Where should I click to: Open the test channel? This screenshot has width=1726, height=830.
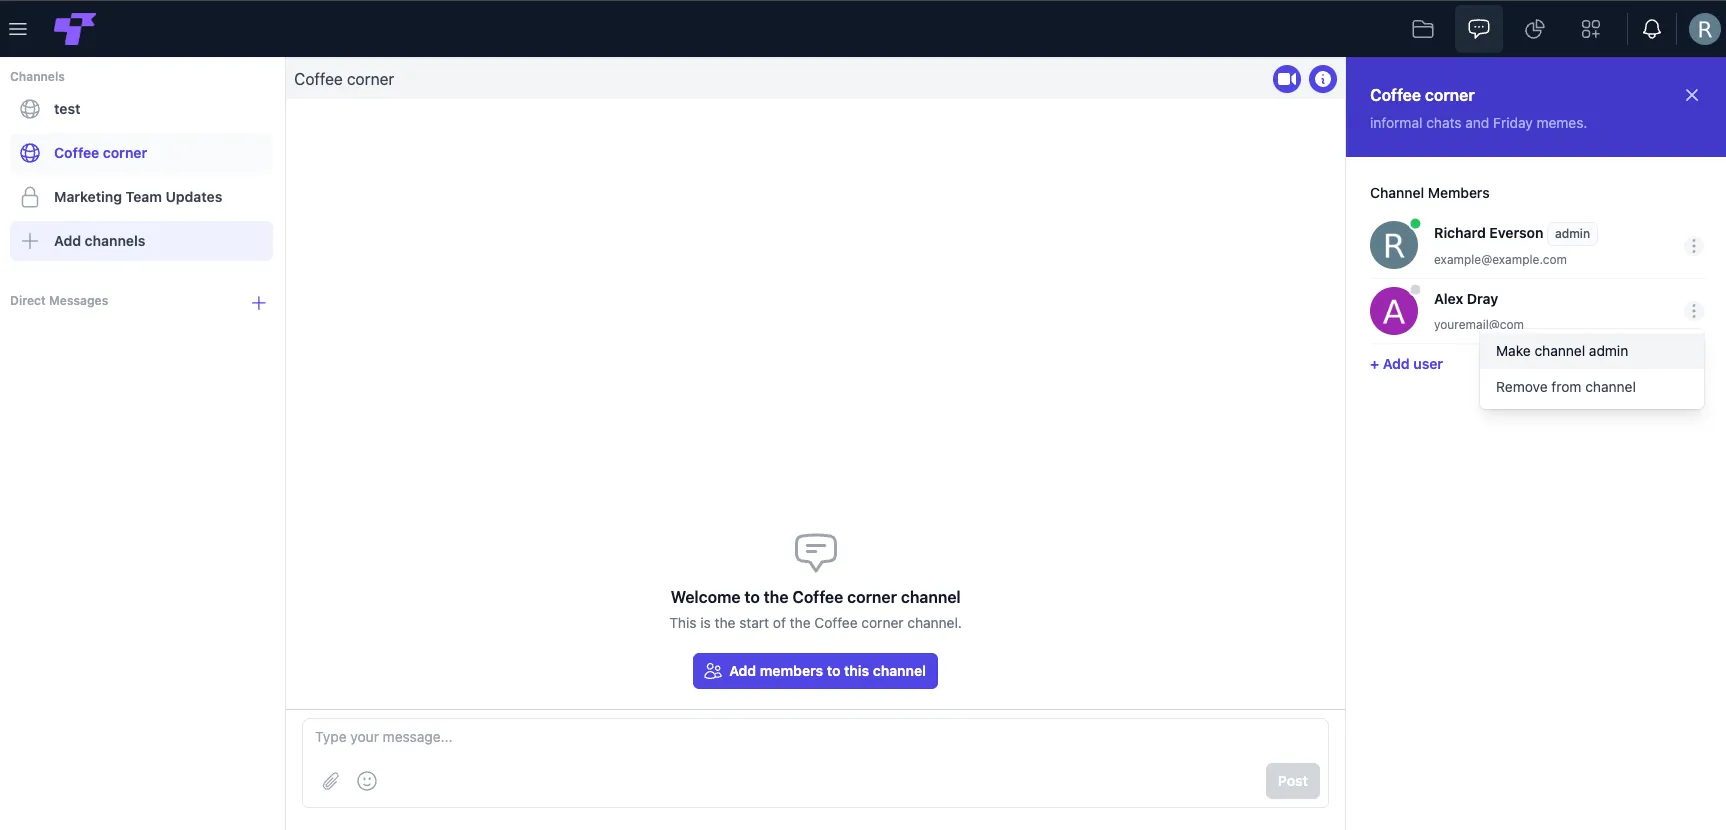(141, 109)
